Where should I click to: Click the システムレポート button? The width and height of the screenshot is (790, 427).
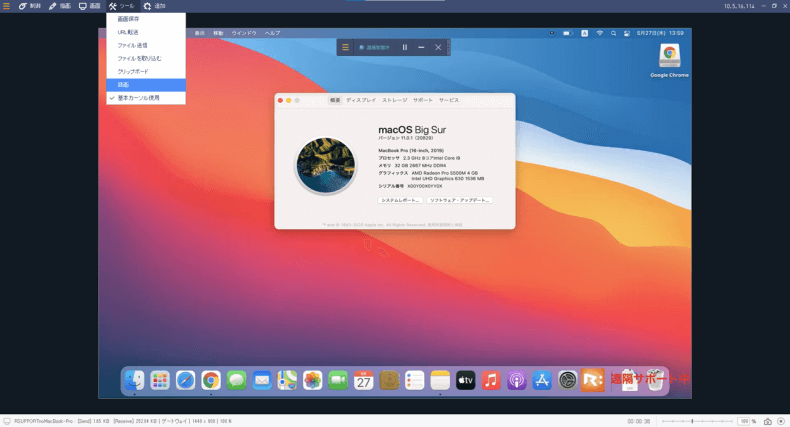tap(400, 200)
